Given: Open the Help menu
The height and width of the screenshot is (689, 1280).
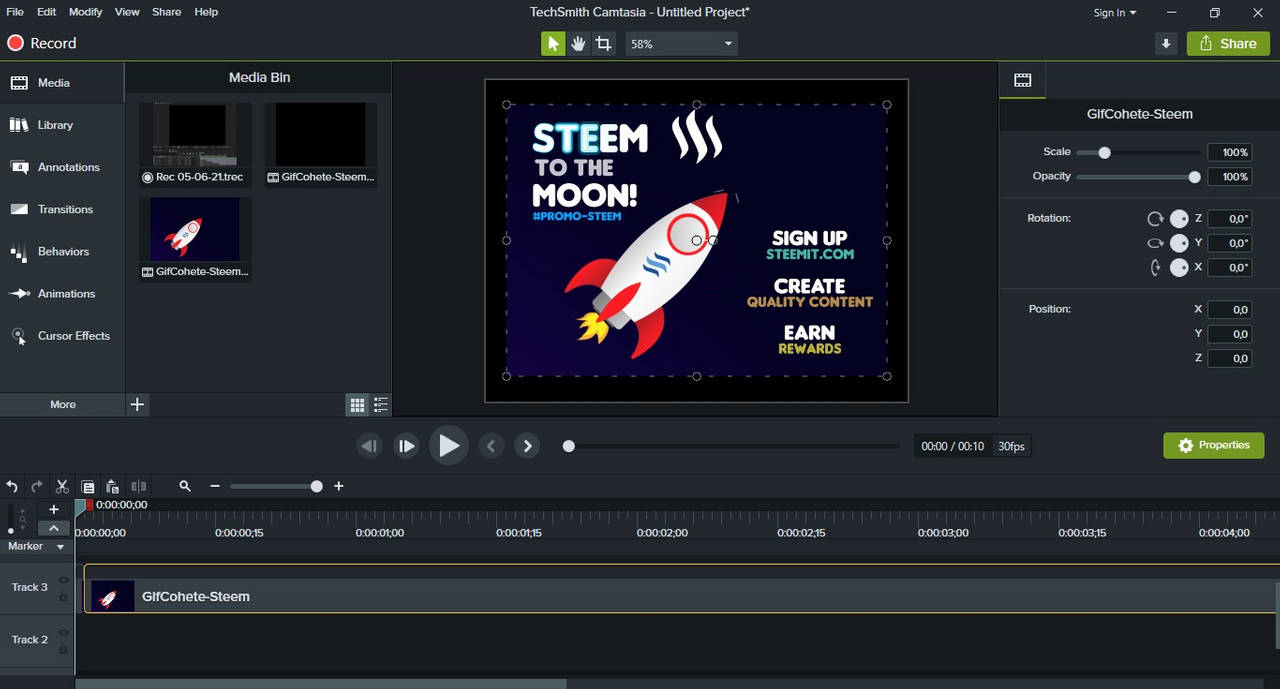Looking at the screenshot, I should click(x=206, y=12).
